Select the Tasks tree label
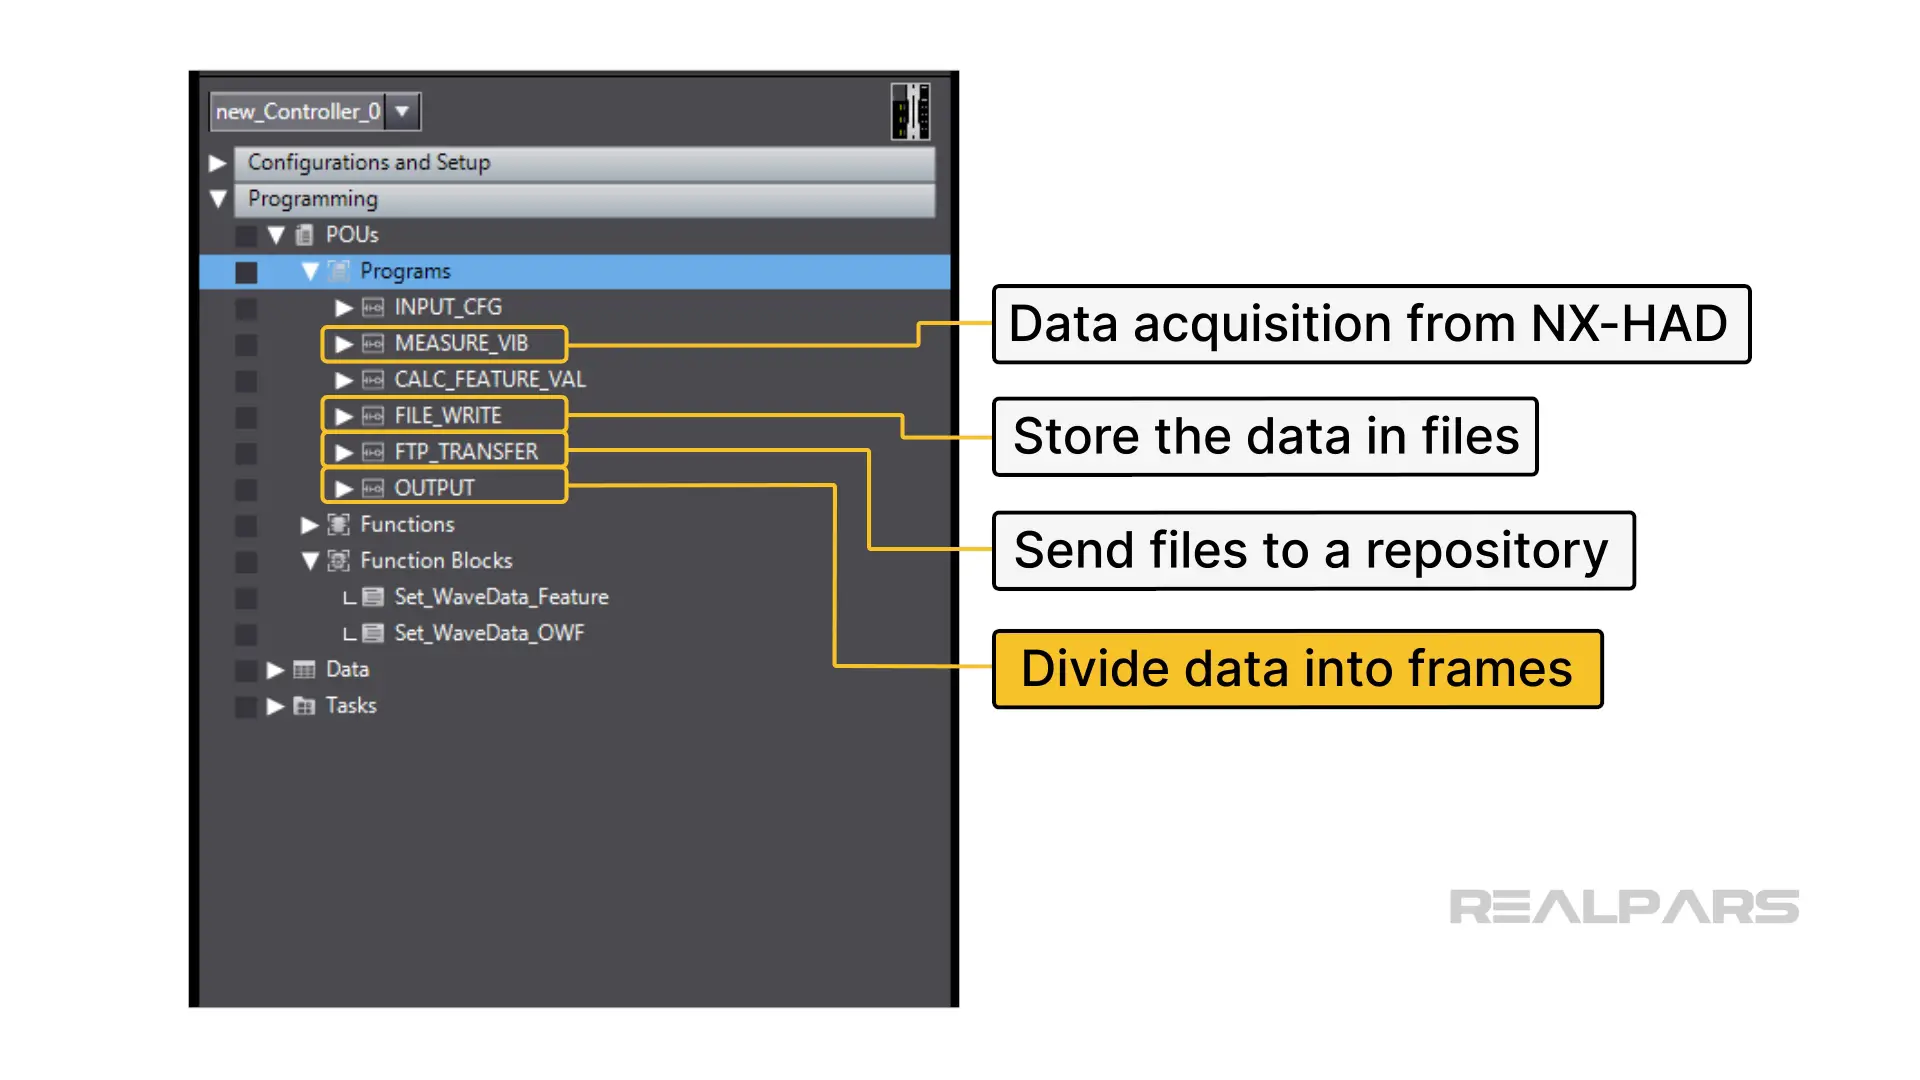 pos(351,706)
